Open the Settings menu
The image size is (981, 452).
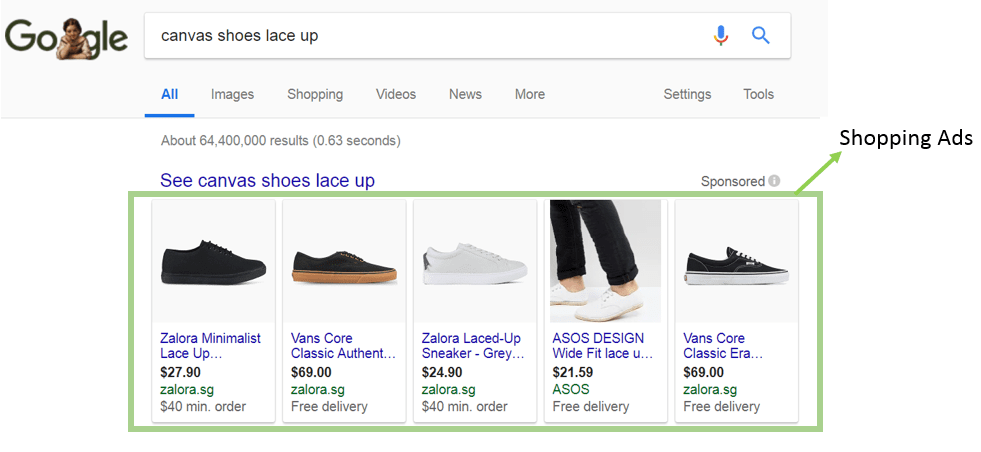[687, 94]
